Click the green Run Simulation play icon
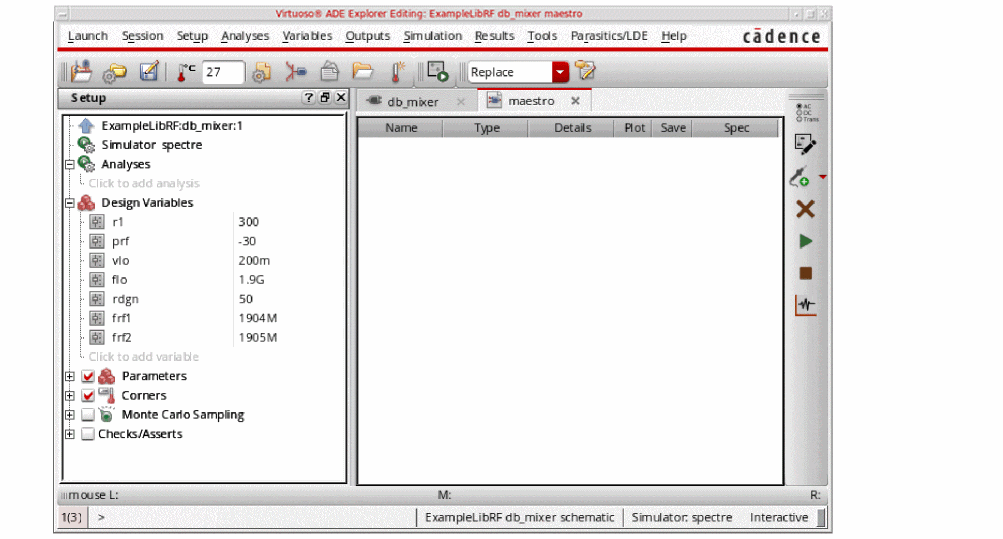 805,241
